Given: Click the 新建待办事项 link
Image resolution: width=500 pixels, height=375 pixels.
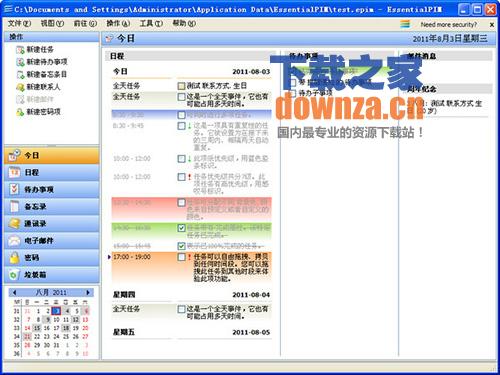Looking at the screenshot, I should click(47, 62).
